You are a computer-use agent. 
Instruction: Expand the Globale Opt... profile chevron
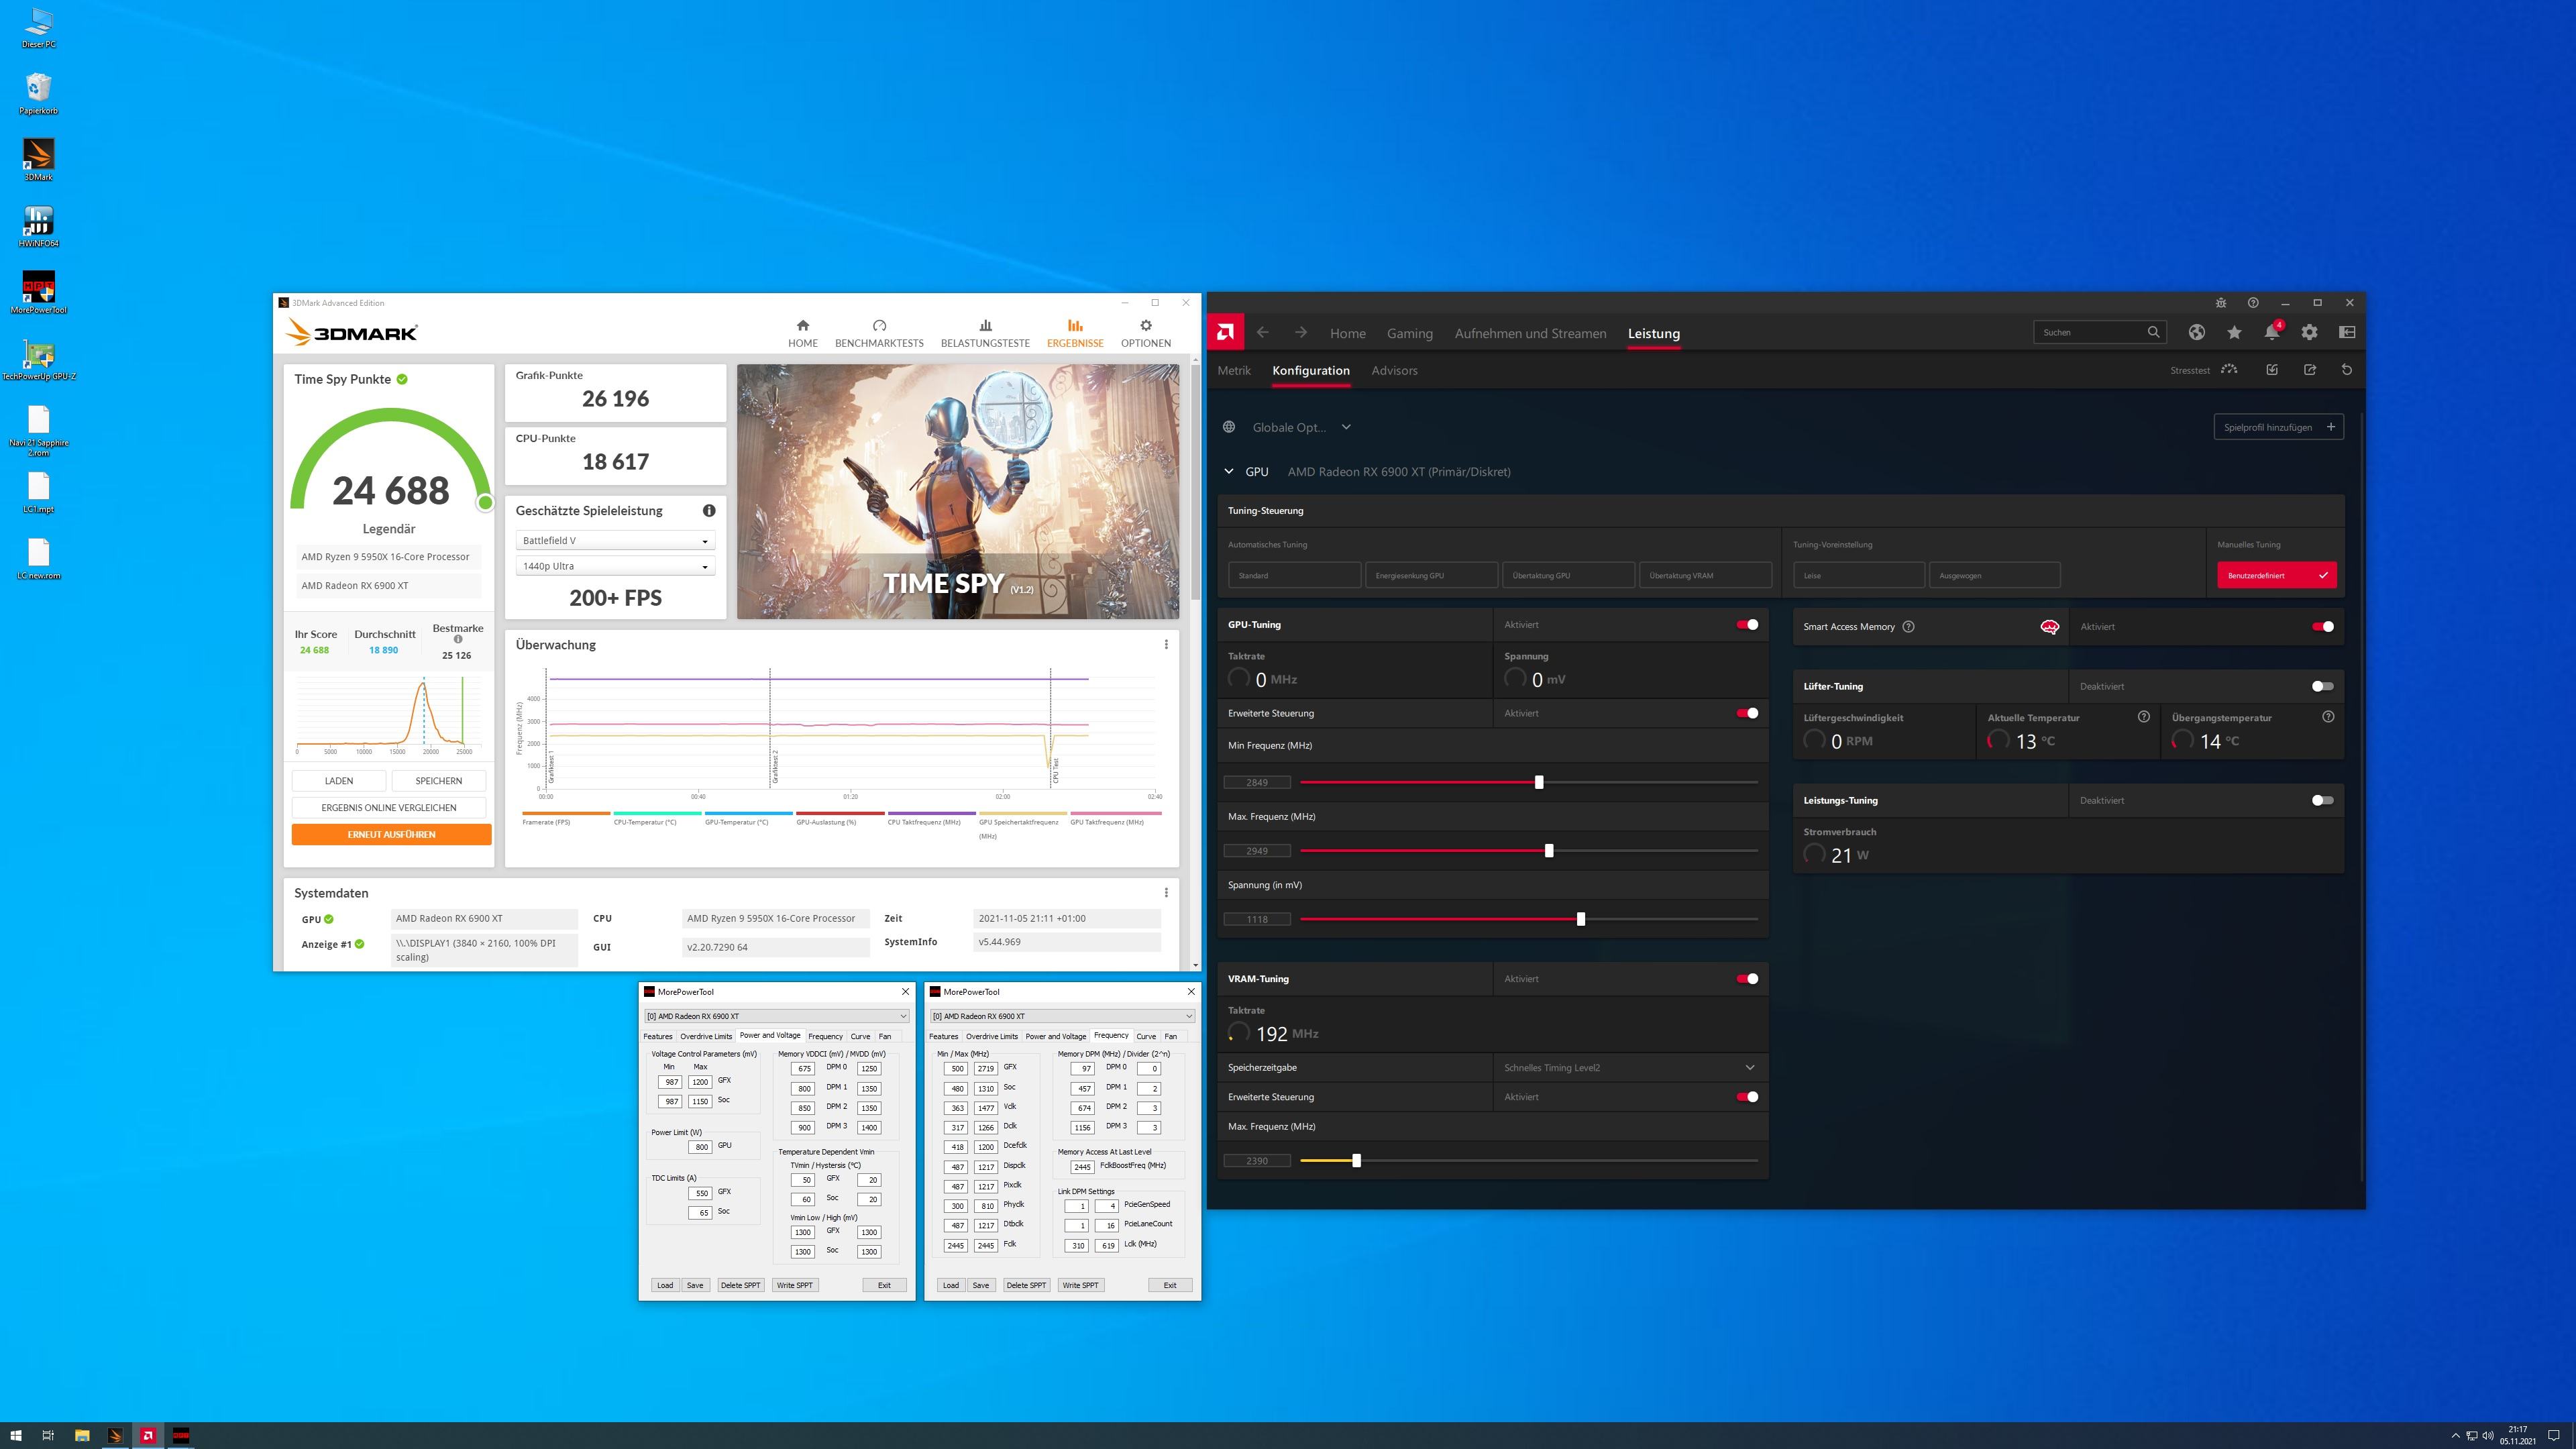1346,427
